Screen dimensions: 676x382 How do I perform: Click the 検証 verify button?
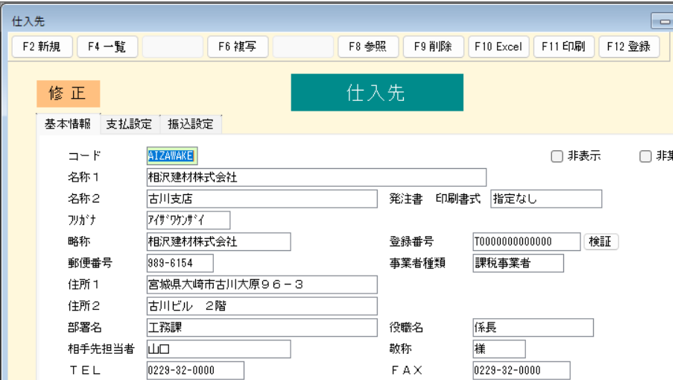pyautogui.click(x=601, y=241)
